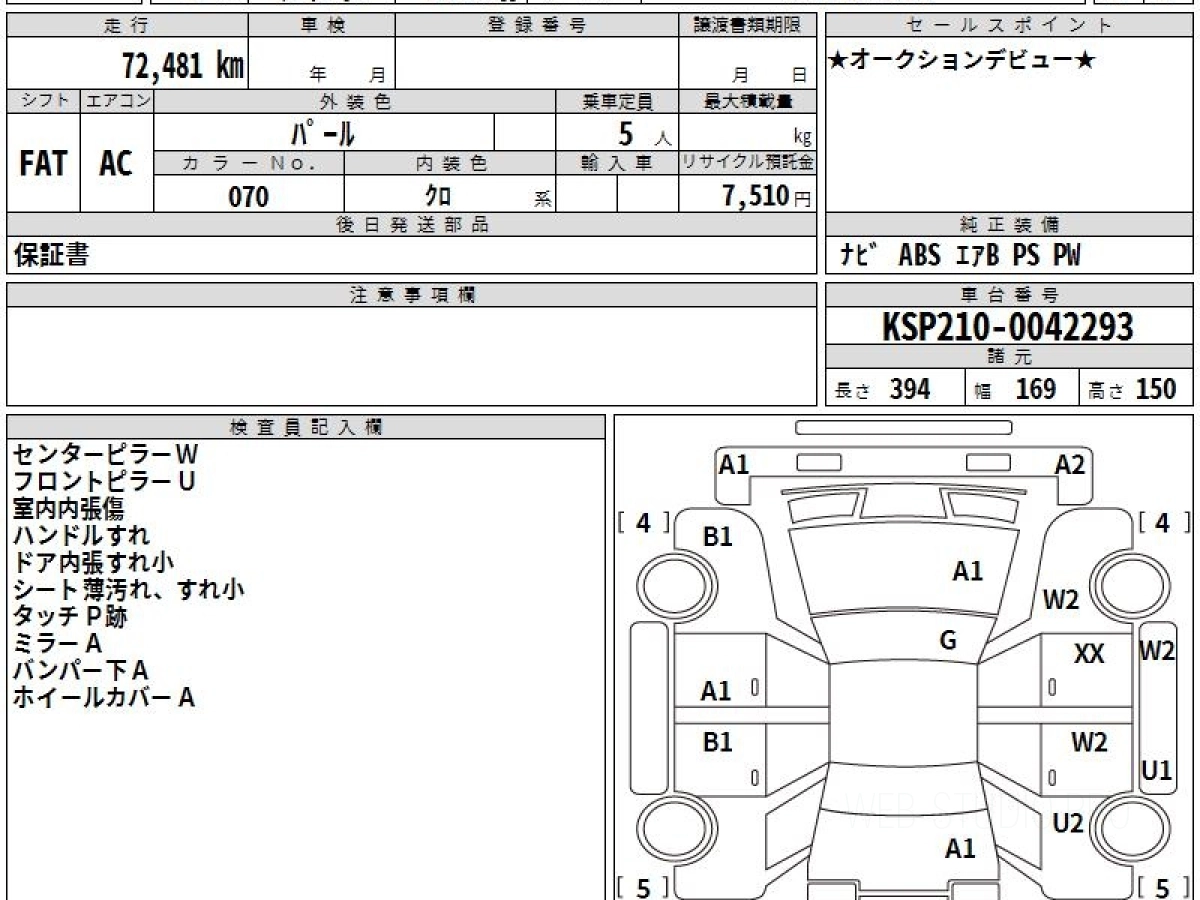This screenshot has width=1200, height=900.
Task: Select the バンパー下A inspector note
Action: (81, 670)
